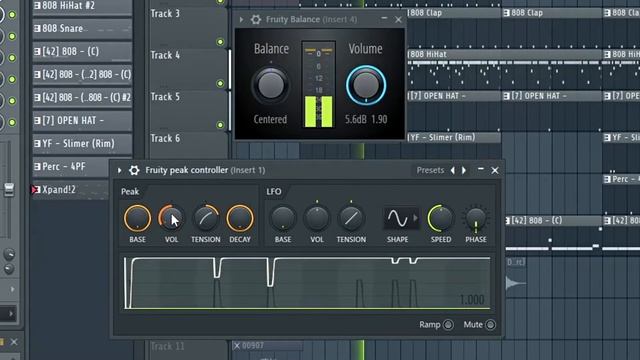Click the LFO PHASE knob

(x=476, y=219)
